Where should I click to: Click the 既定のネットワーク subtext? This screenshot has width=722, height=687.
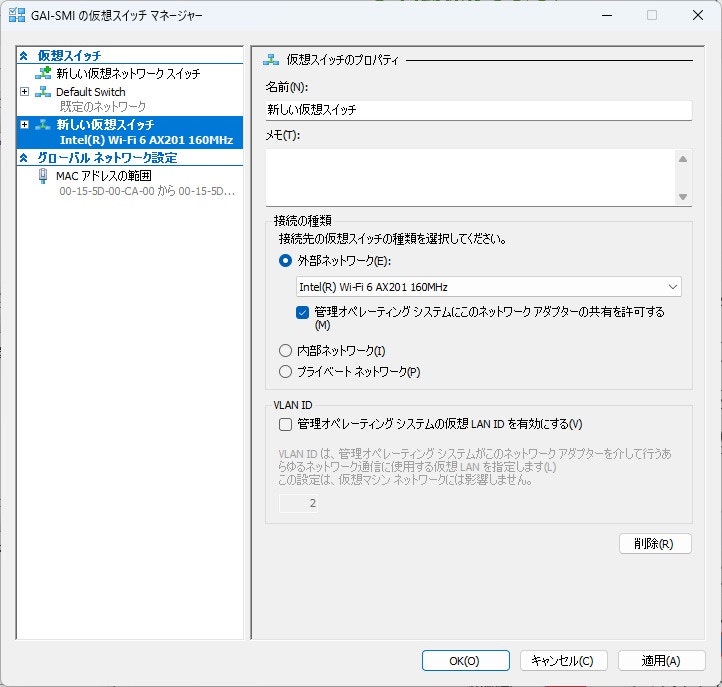tap(103, 107)
